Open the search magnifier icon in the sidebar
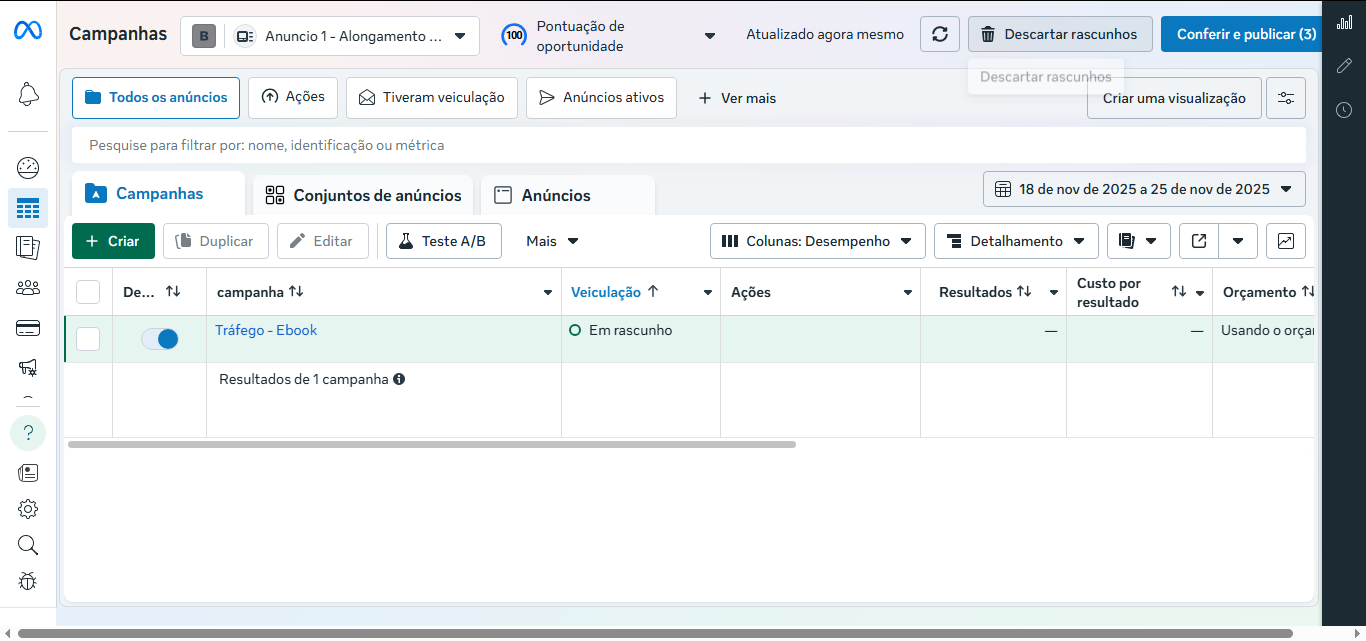 point(28,545)
